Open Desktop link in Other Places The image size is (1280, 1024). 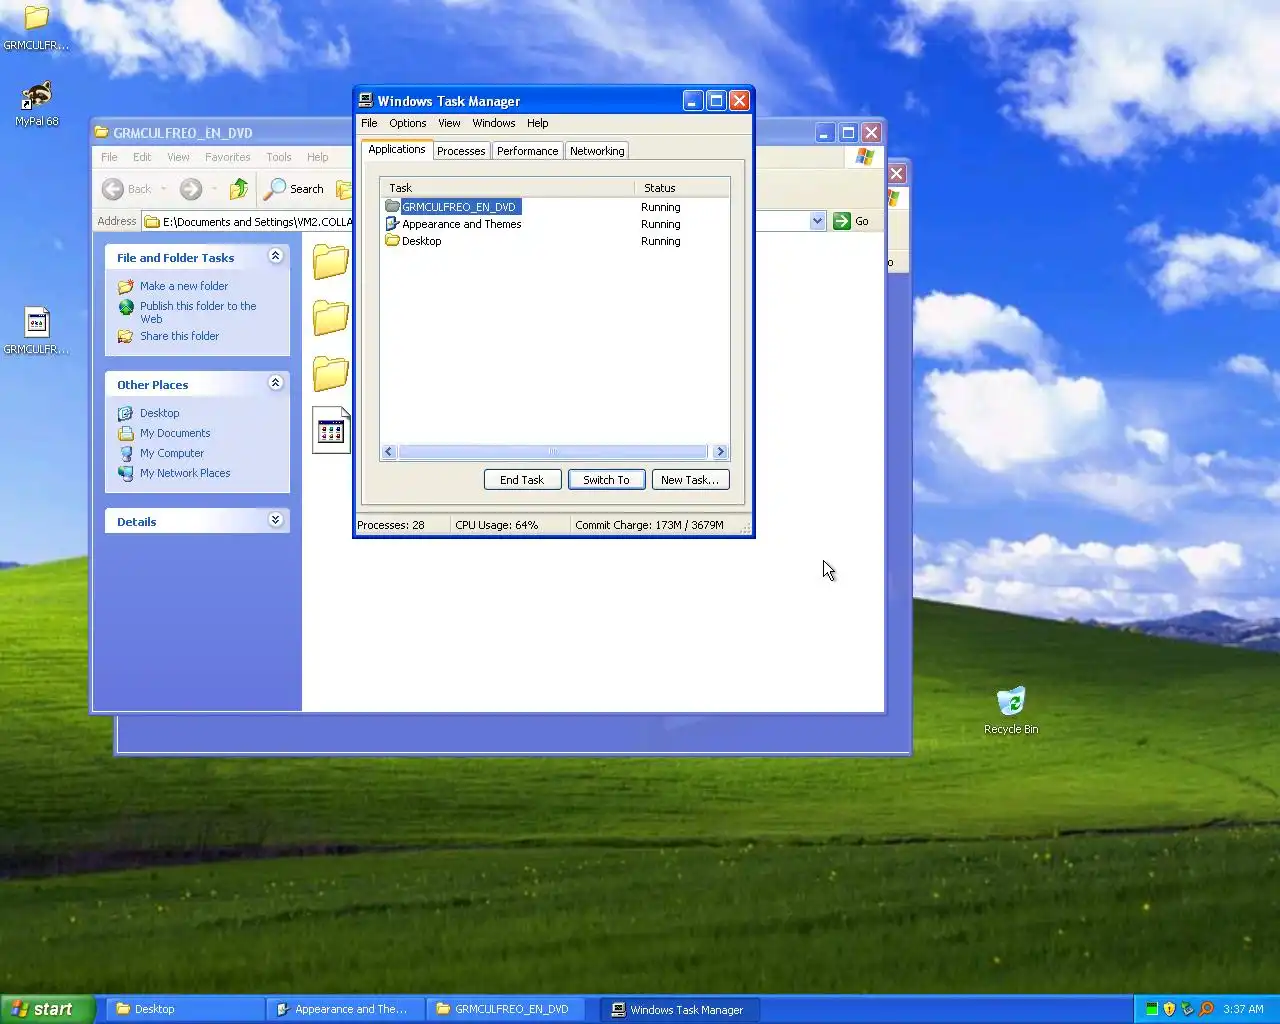(x=160, y=413)
